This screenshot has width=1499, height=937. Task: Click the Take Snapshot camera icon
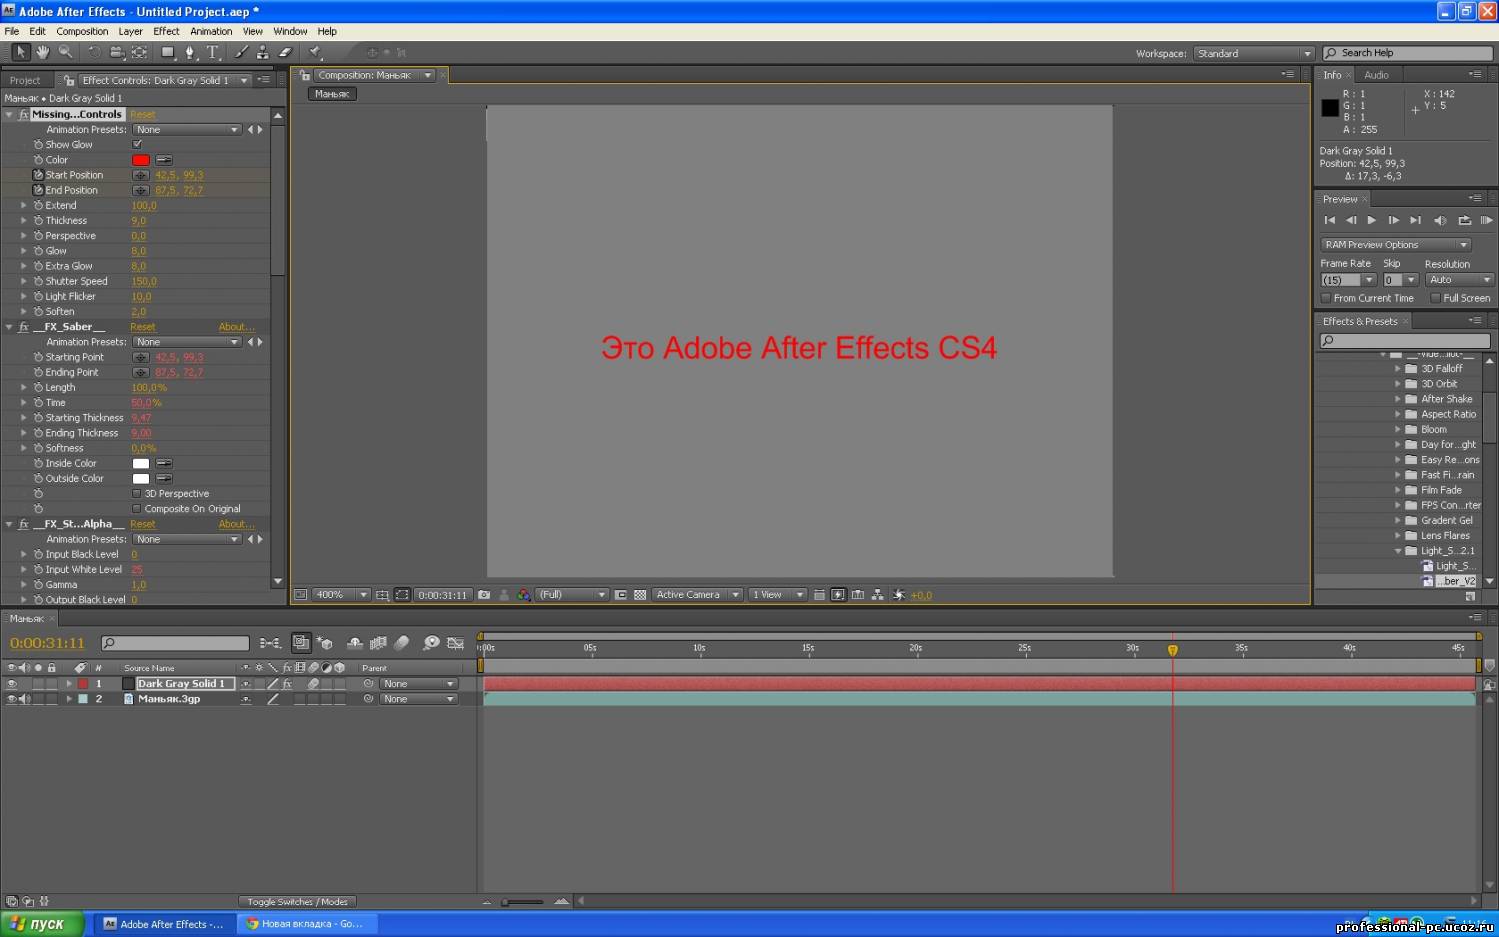coord(484,594)
